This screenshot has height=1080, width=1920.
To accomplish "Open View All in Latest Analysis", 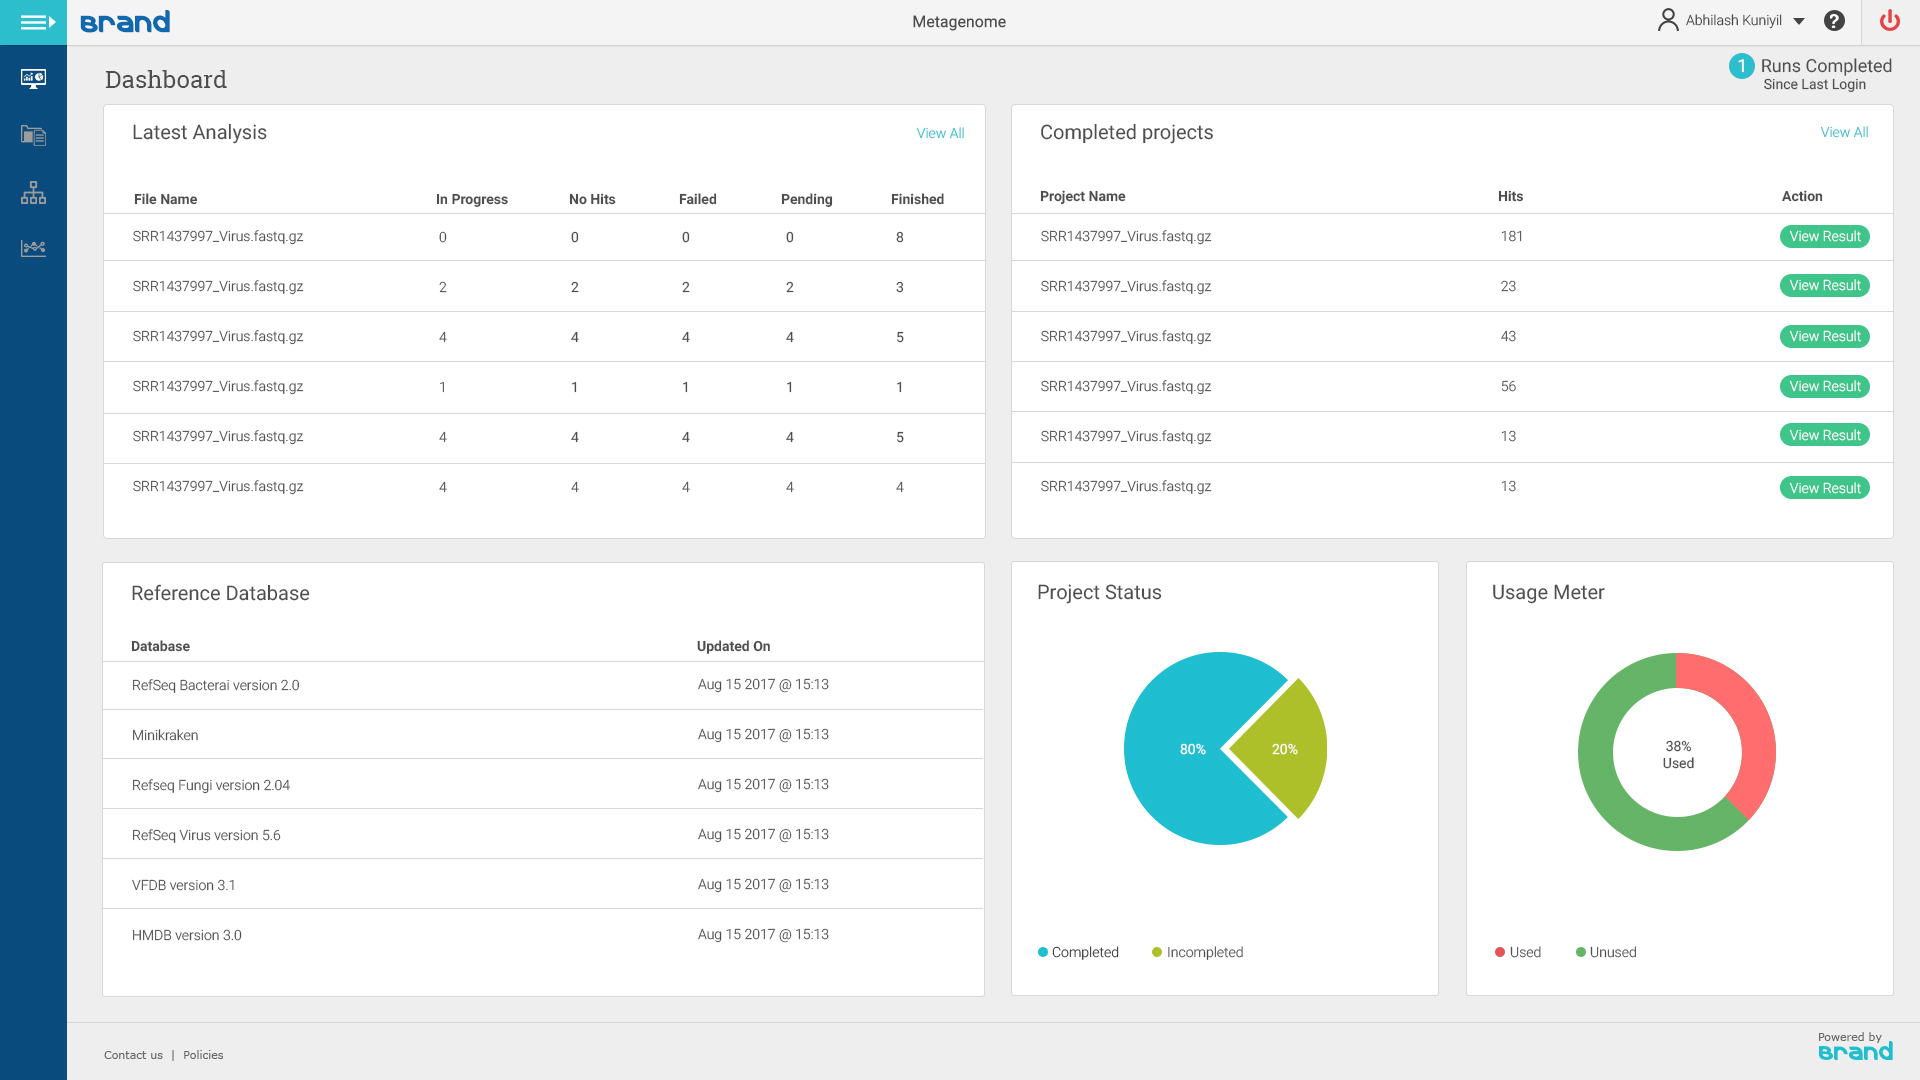I will pyautogui.click(x=940, y=133).
